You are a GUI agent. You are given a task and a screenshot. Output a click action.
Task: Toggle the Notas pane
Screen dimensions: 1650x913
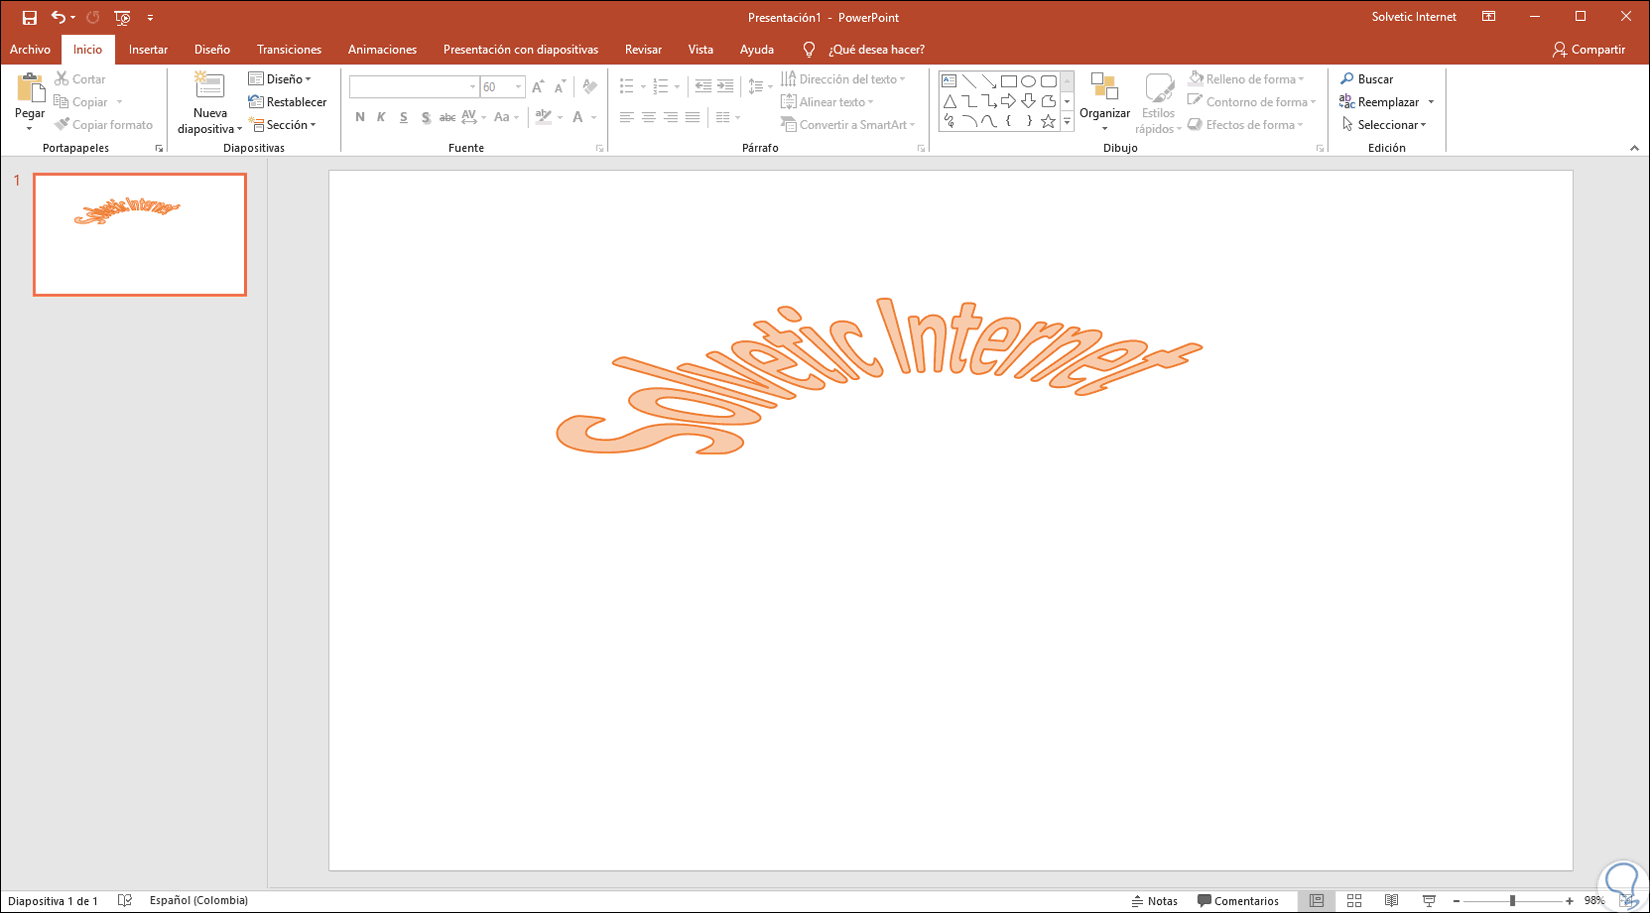(x=1154, y=901)
